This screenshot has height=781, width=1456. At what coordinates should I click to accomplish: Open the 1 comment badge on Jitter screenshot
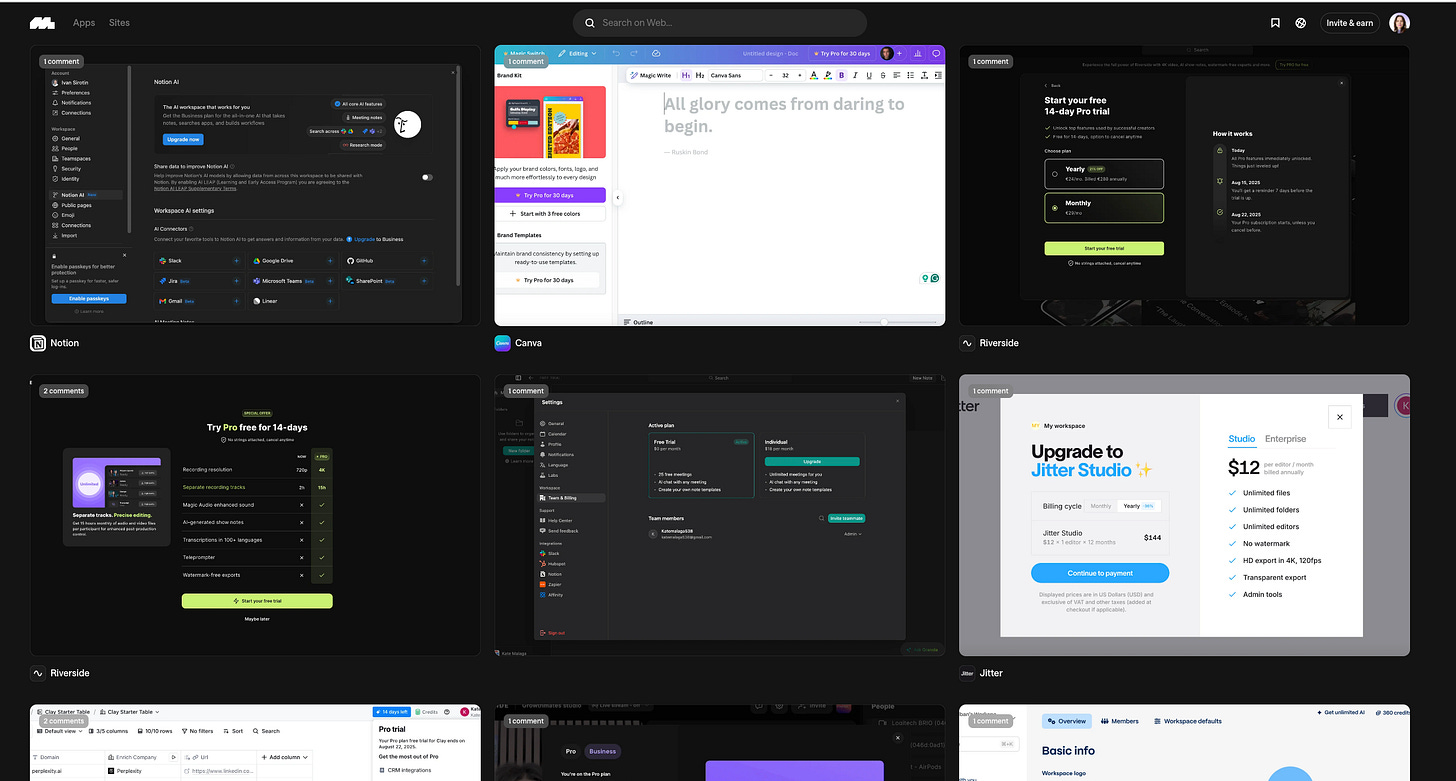pos(991,391)
